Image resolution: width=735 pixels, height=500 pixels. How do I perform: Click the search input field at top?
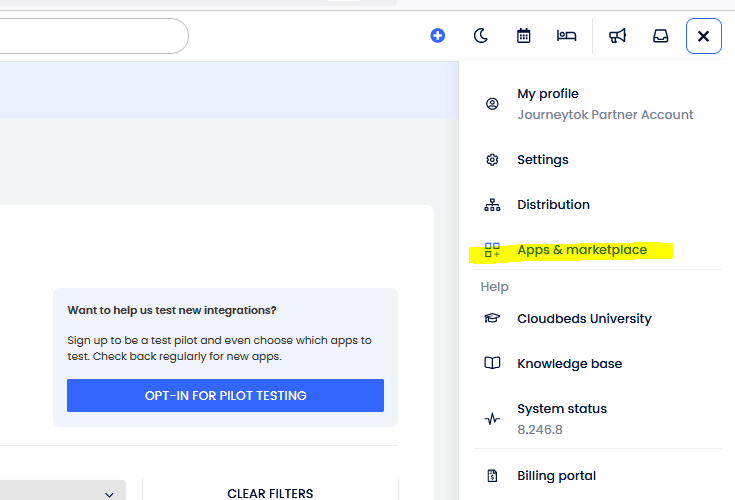pos(90,36)
